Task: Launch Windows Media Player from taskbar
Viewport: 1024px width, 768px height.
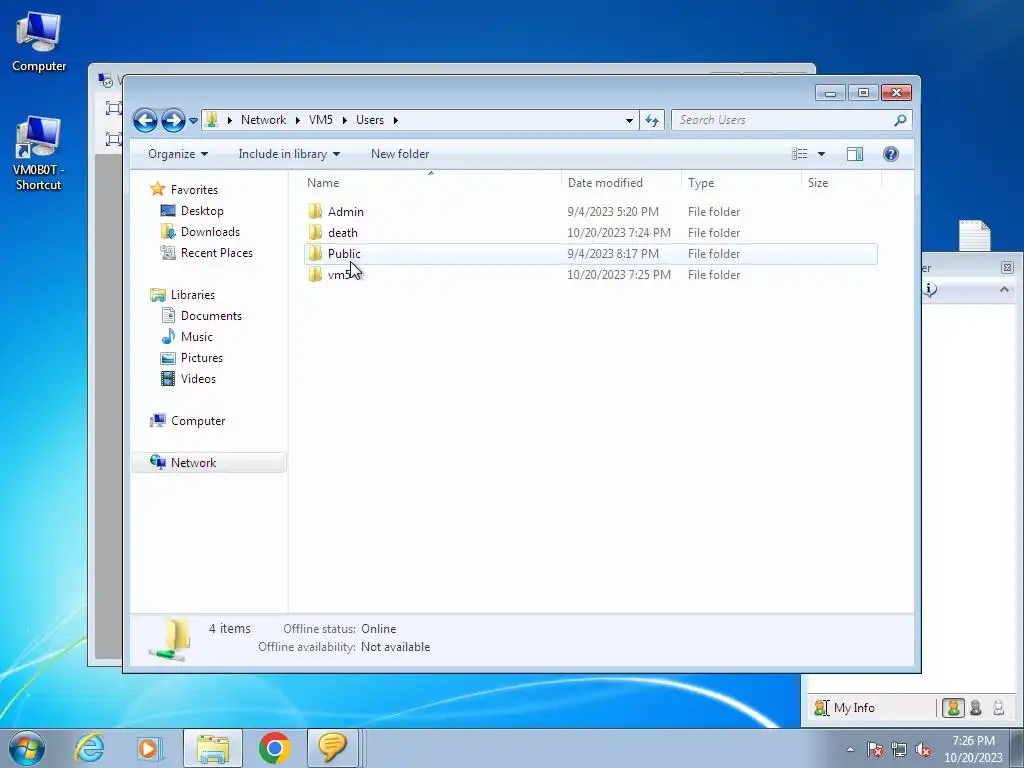Action: pos(148,748)
